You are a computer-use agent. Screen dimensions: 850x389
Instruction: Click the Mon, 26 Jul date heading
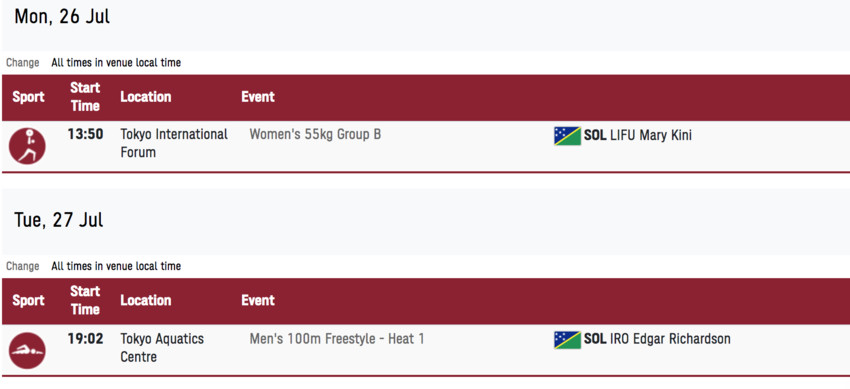(62, 17)
